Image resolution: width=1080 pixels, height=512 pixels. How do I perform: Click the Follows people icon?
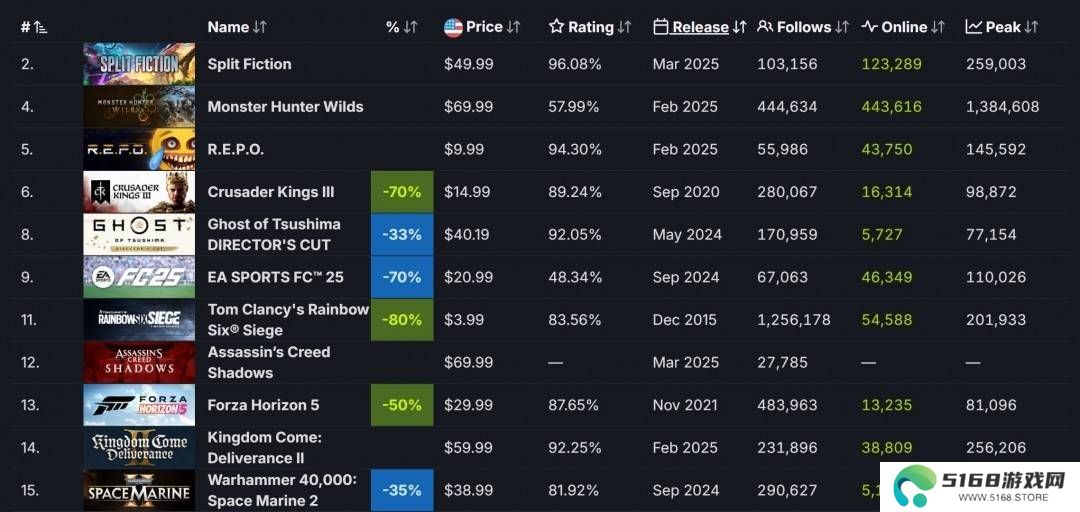click(x=765, y=27)
